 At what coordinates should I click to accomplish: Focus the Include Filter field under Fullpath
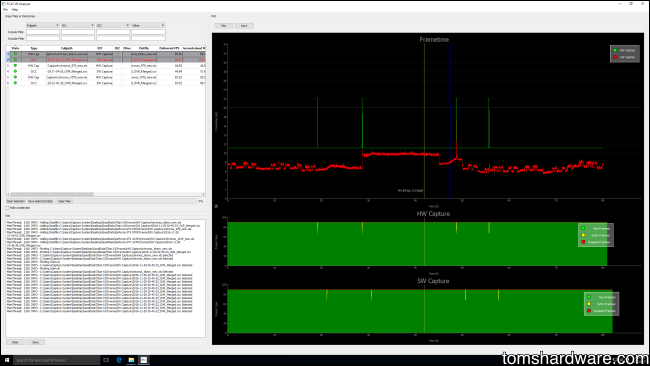pos(43,32)
